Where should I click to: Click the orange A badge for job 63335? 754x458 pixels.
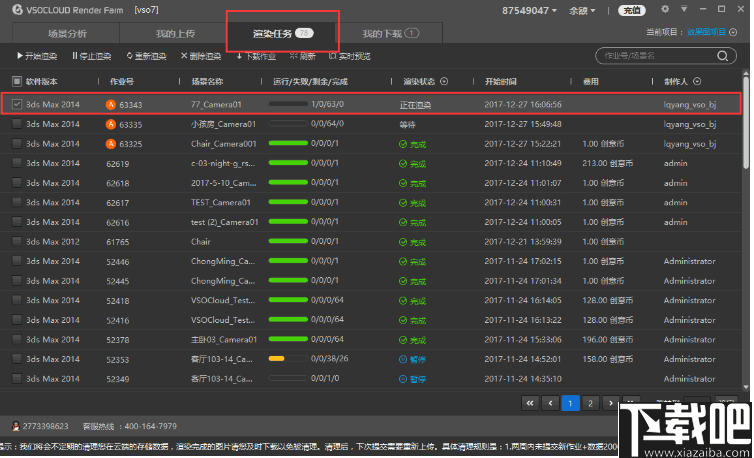(111, 124)
